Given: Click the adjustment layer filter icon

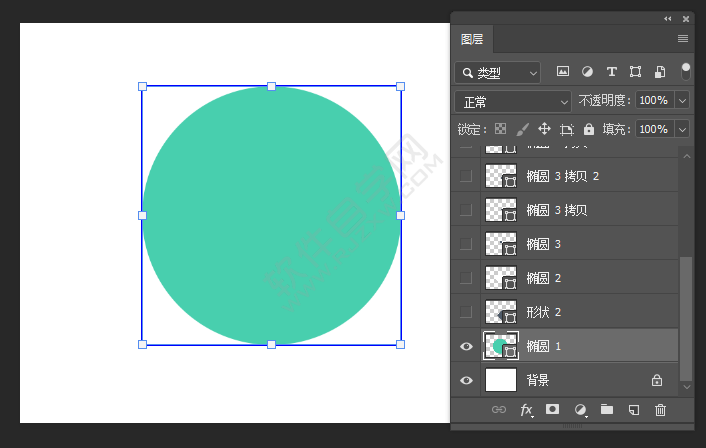Looking at the screenshot, I should pyautogui.click(x=587, y=72).
